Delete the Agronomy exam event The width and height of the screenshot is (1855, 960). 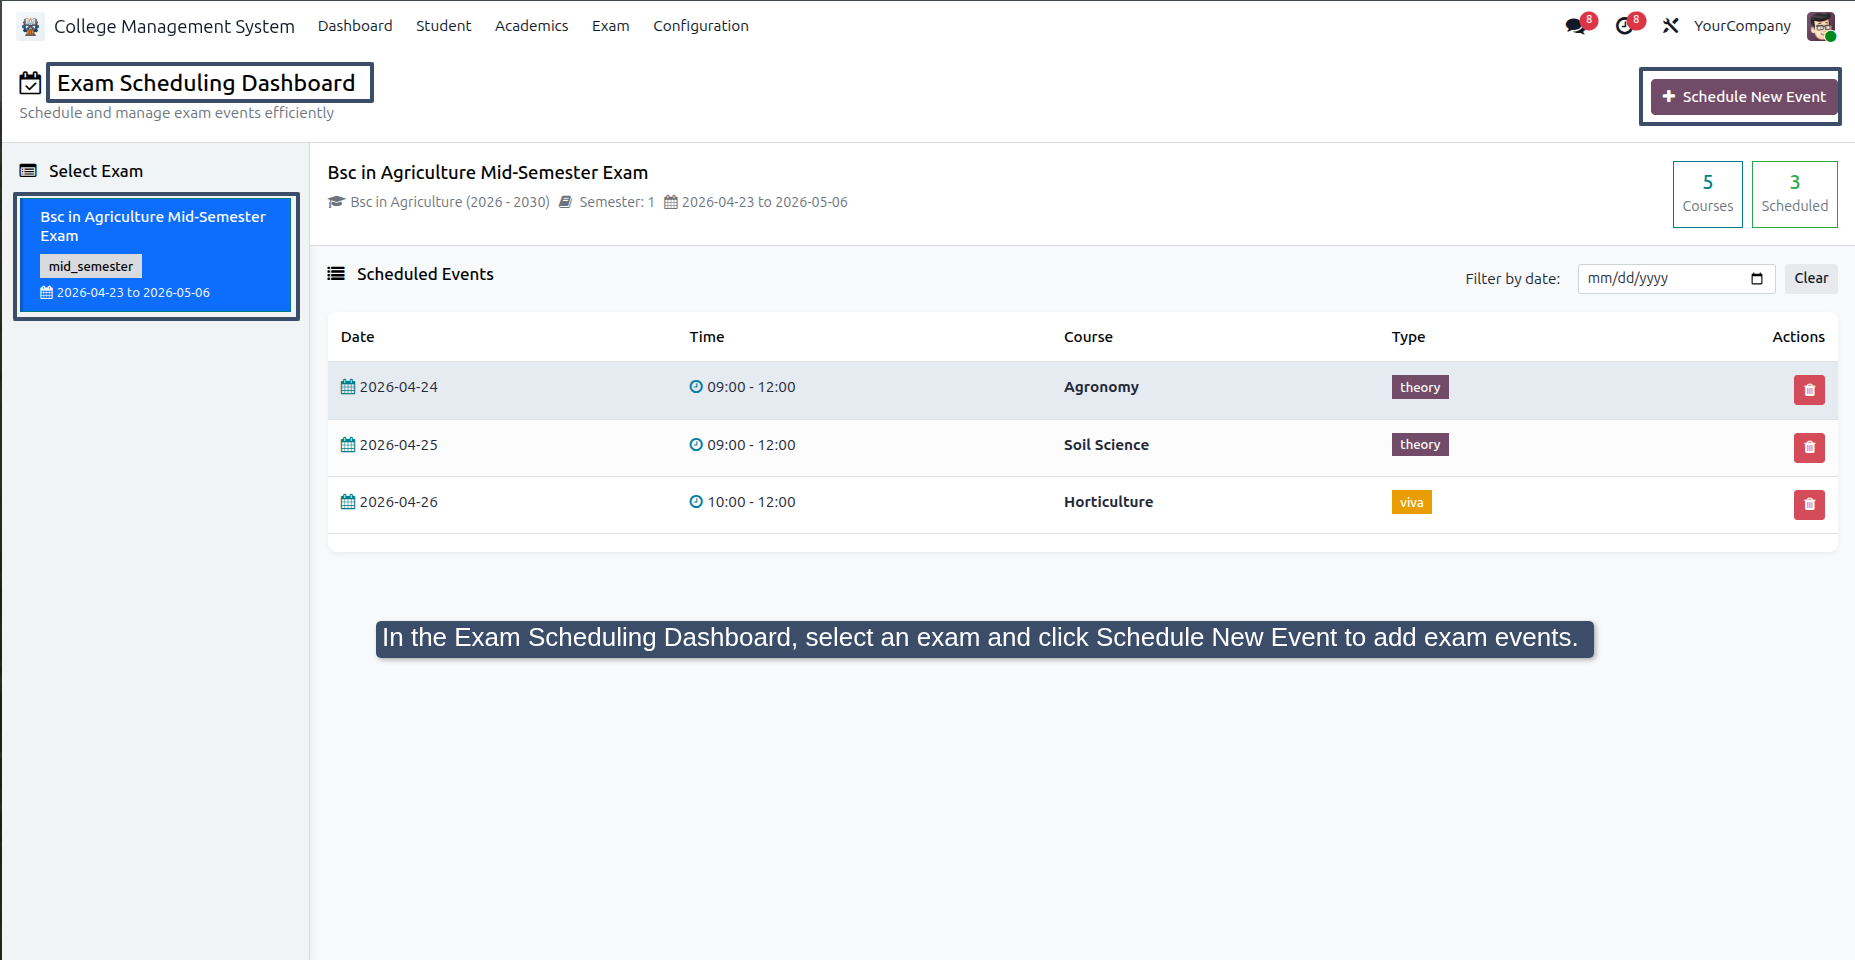1809,390
